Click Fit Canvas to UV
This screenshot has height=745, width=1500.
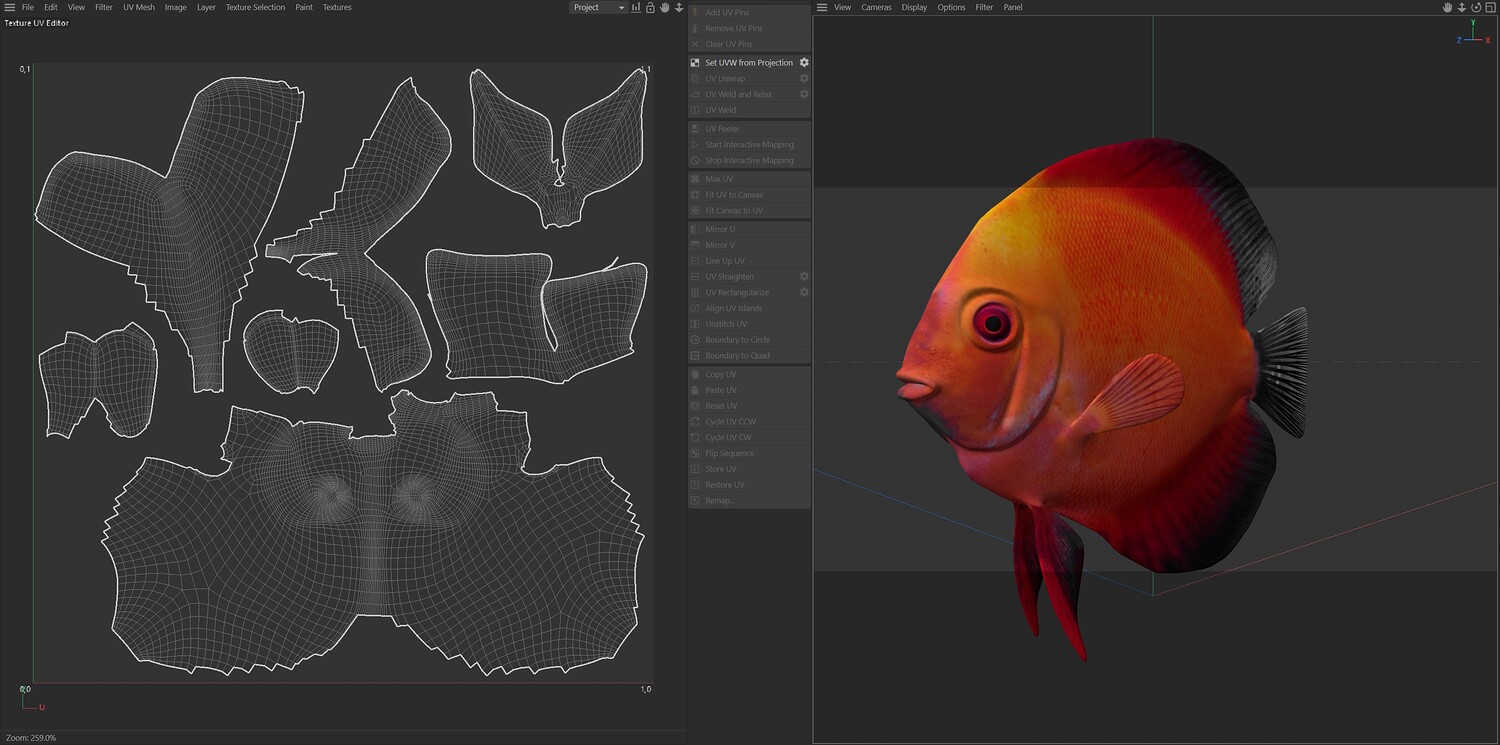[749, 211]
